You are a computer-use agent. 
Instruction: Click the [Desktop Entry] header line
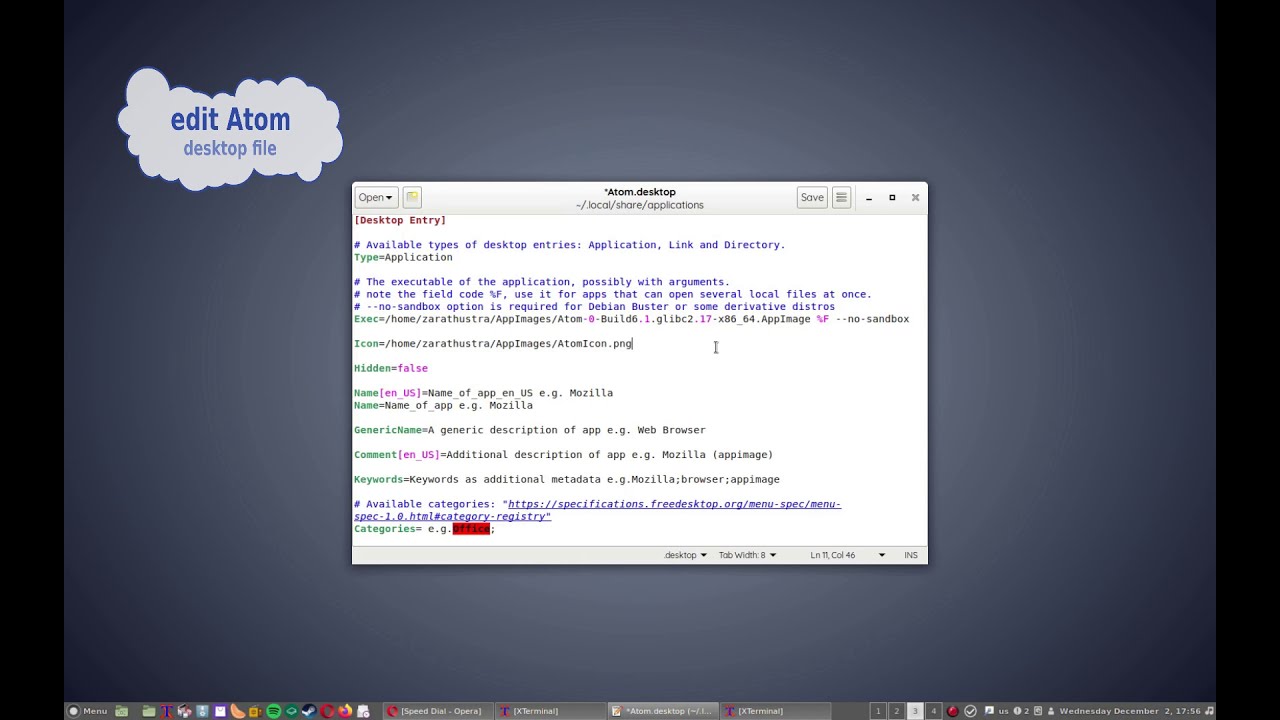[400, 220]
